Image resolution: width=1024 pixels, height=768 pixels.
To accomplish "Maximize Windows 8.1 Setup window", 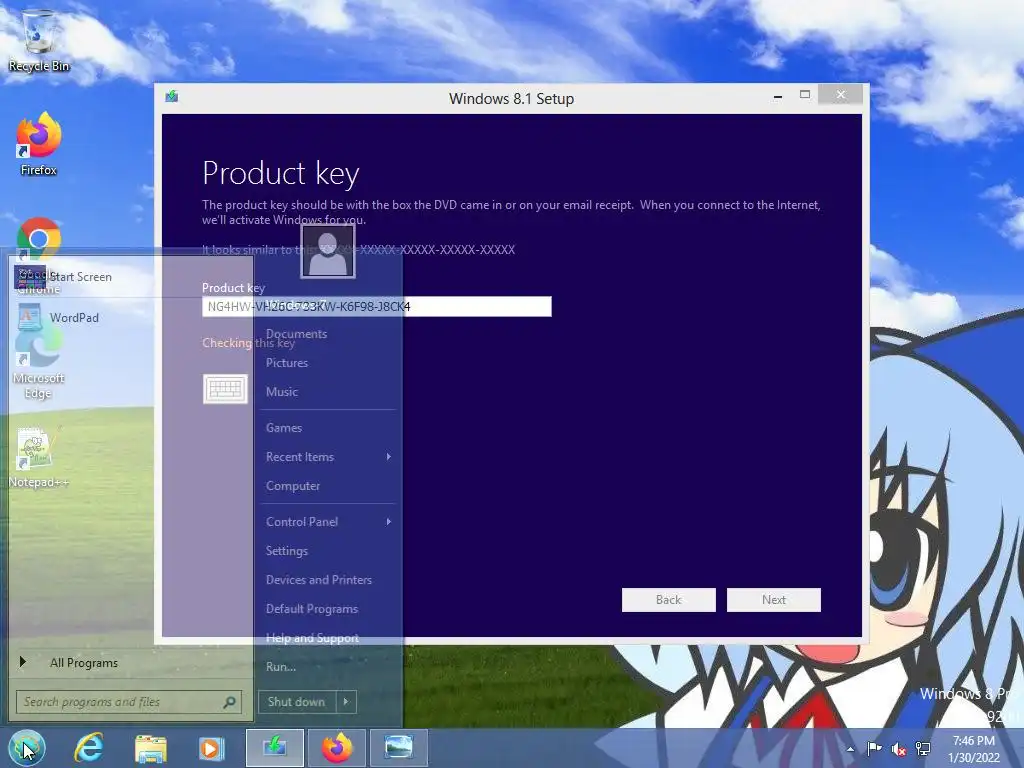I will pos(805,95).
